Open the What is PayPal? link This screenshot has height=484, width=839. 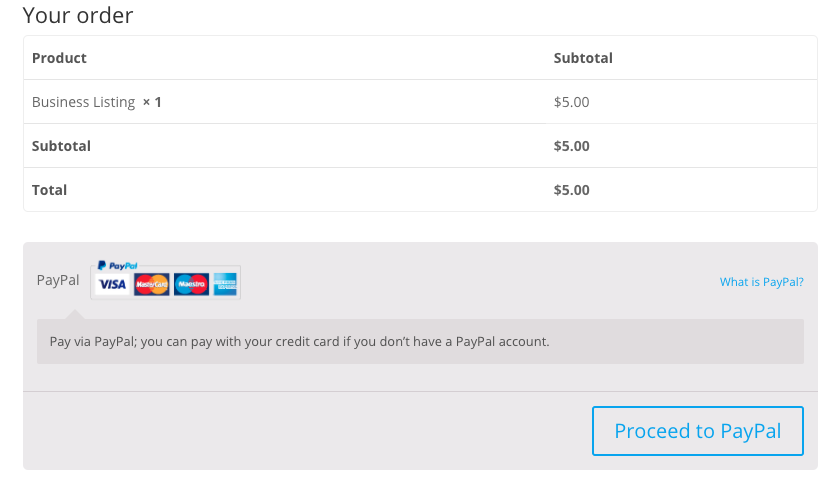pyautogui.click(x=761, y=282)
